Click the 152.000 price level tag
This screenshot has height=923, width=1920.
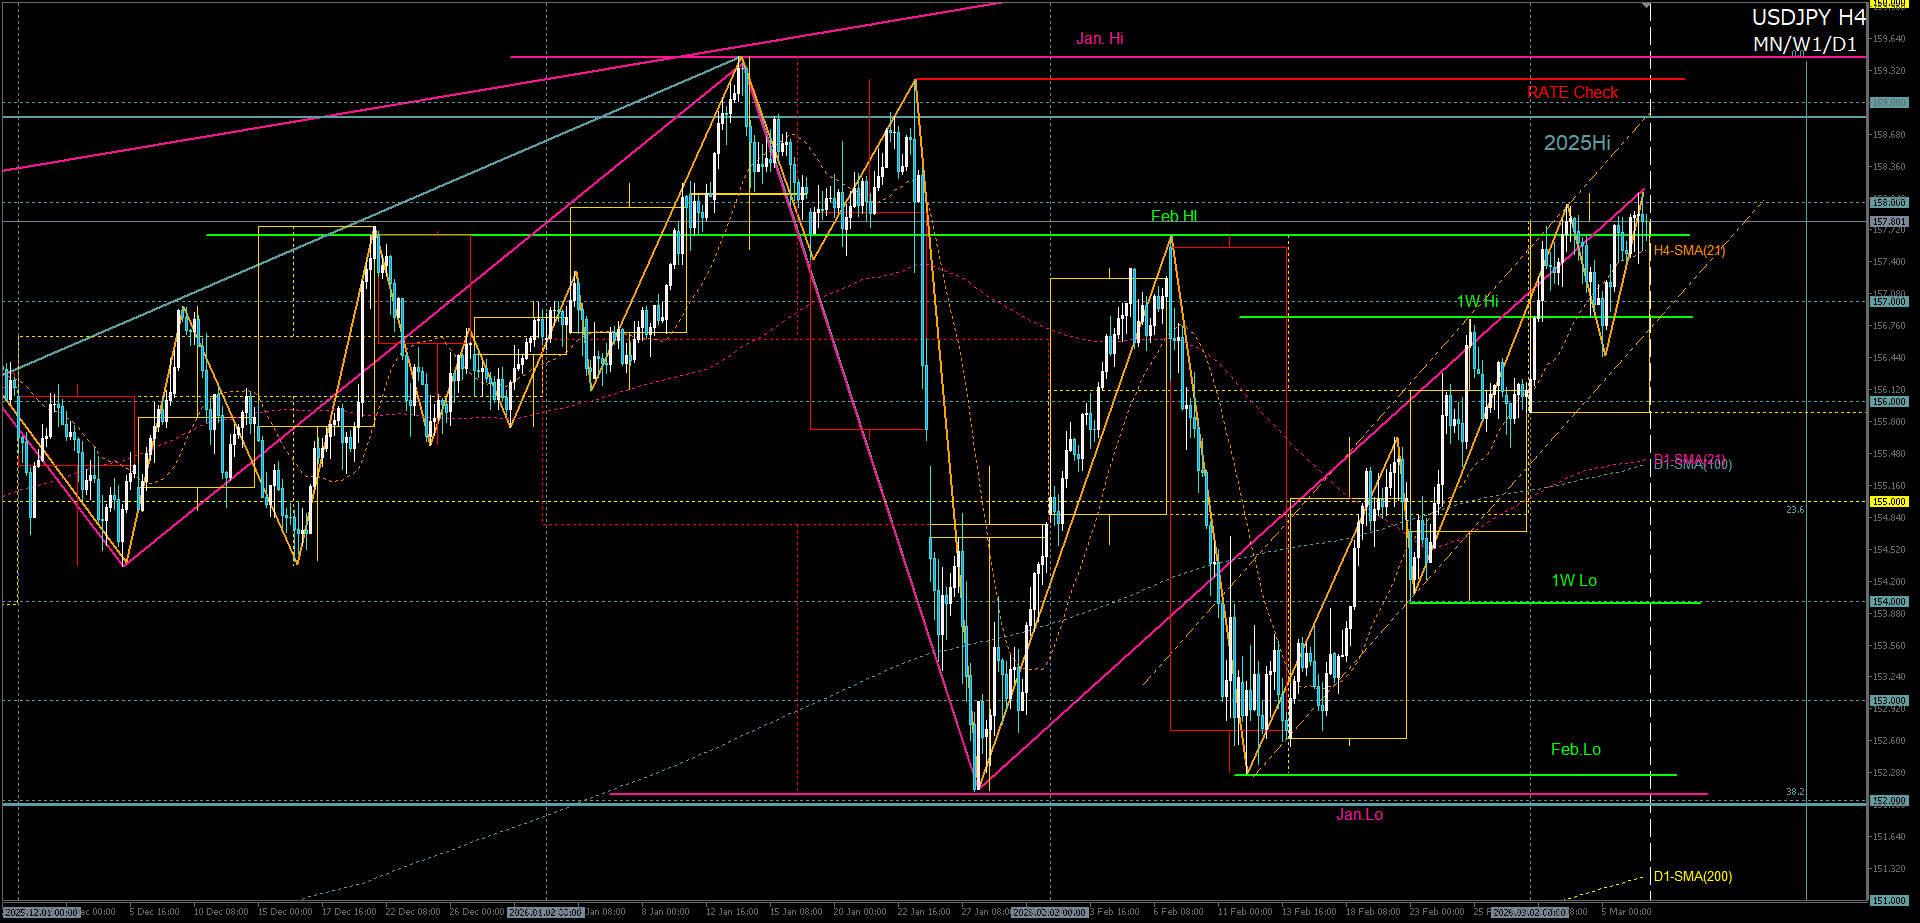pos(1889,801)
